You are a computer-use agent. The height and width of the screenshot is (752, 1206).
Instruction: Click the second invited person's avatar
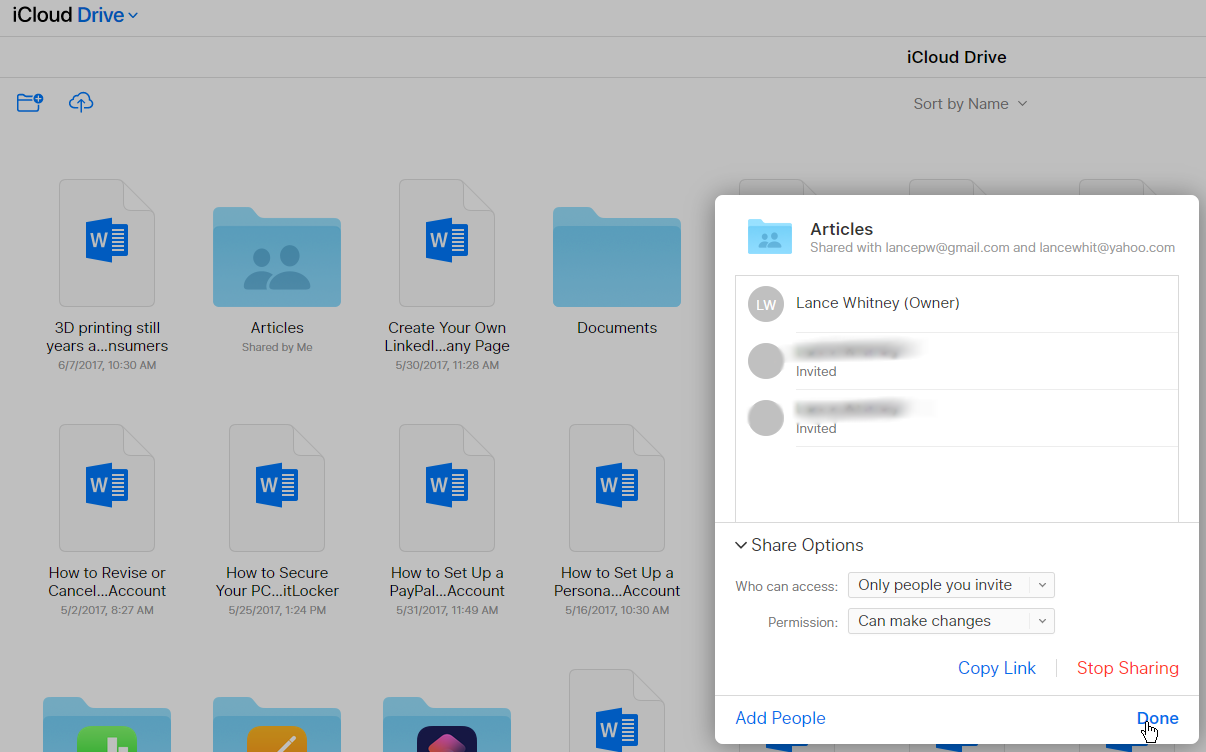coord(766,418)
